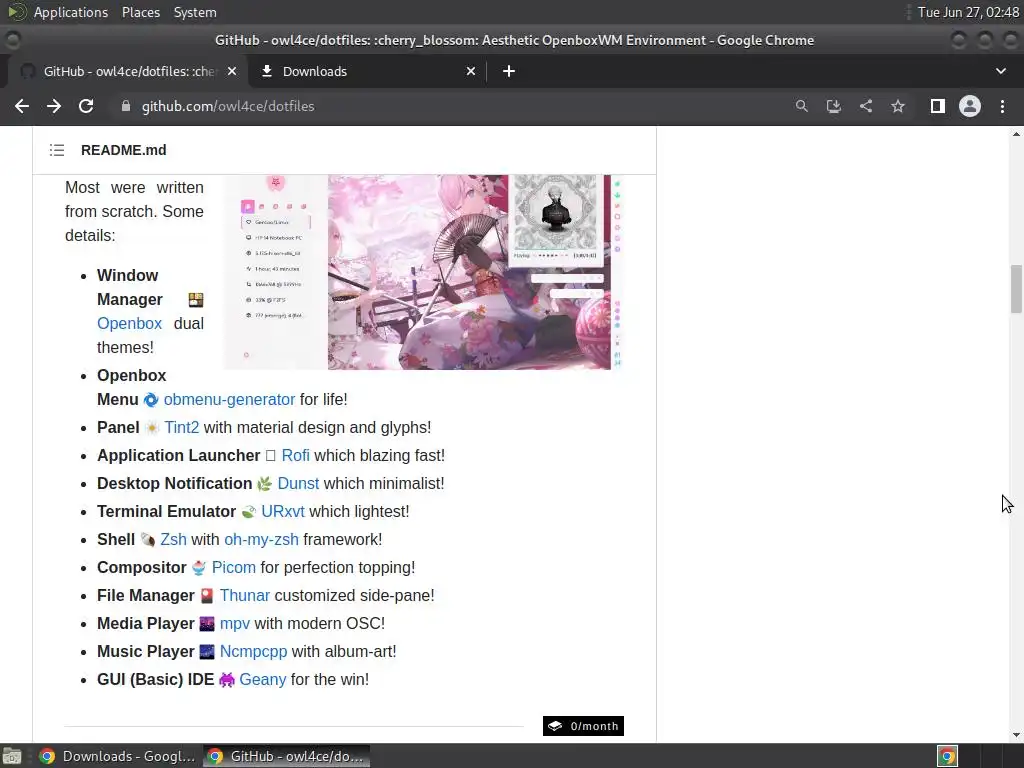Open README outline list icon

[x=57, y=150]
